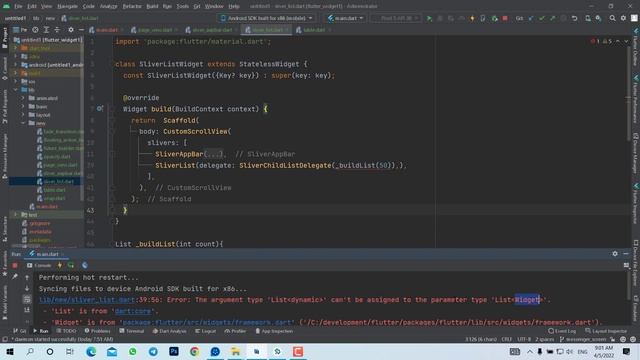Expand the folded SliverAppBar code block

(214, 154)
